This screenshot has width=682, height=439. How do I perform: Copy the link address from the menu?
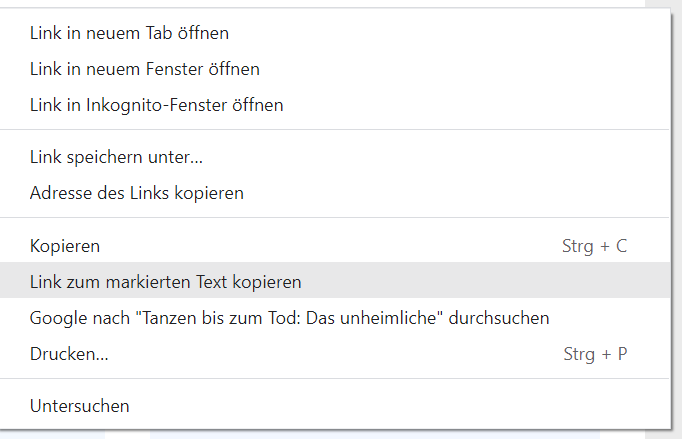point(137,192)
